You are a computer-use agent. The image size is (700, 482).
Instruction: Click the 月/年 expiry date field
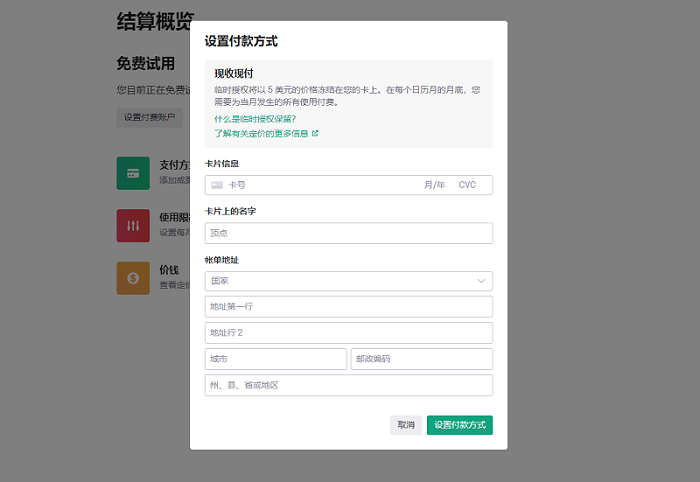pyautogui.click(x=434, y=185)
